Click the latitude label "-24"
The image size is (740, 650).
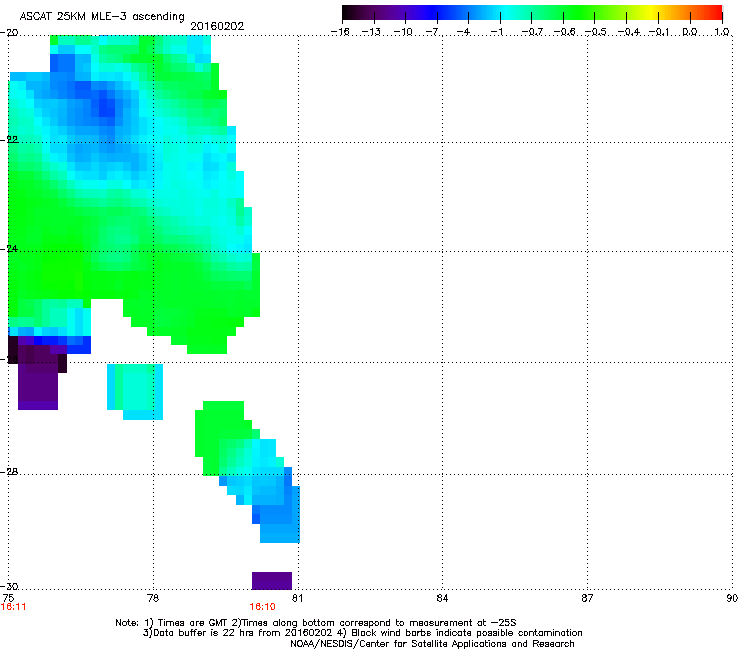[10, 248]
